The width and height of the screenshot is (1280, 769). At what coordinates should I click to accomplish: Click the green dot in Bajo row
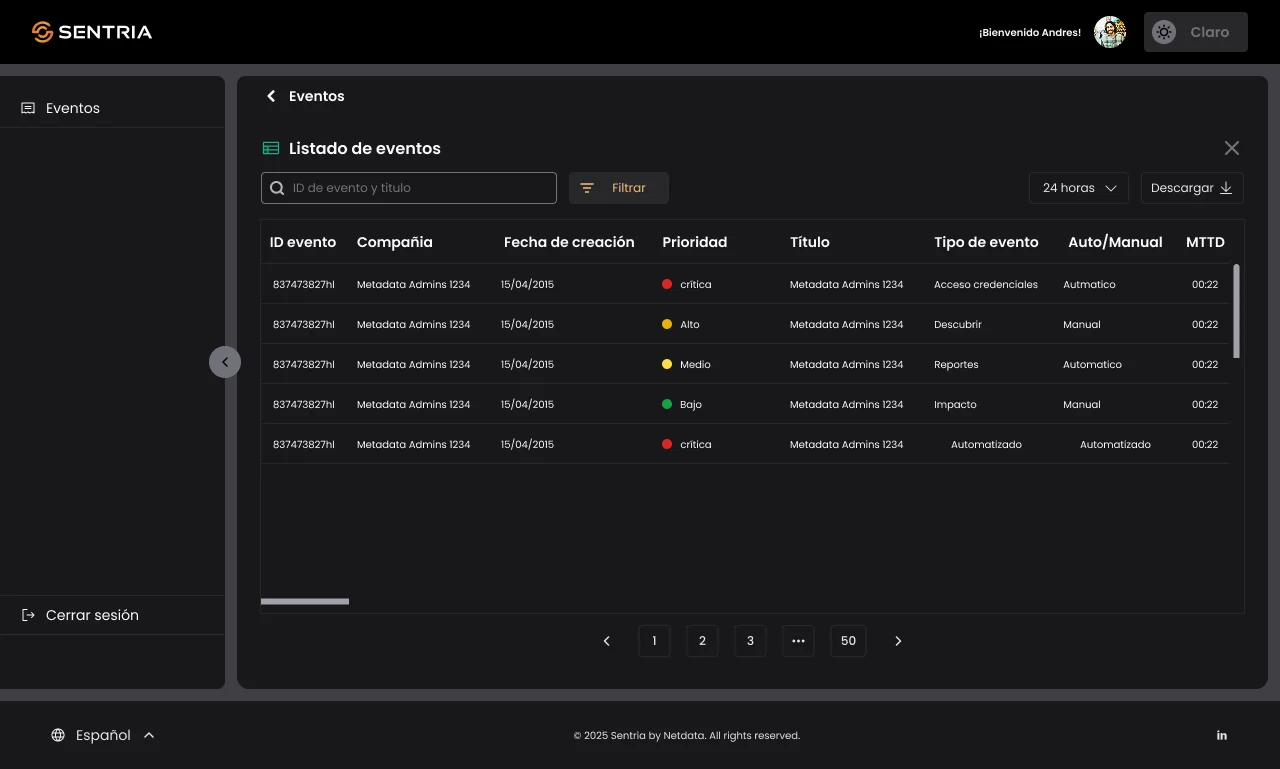[667, 404]
